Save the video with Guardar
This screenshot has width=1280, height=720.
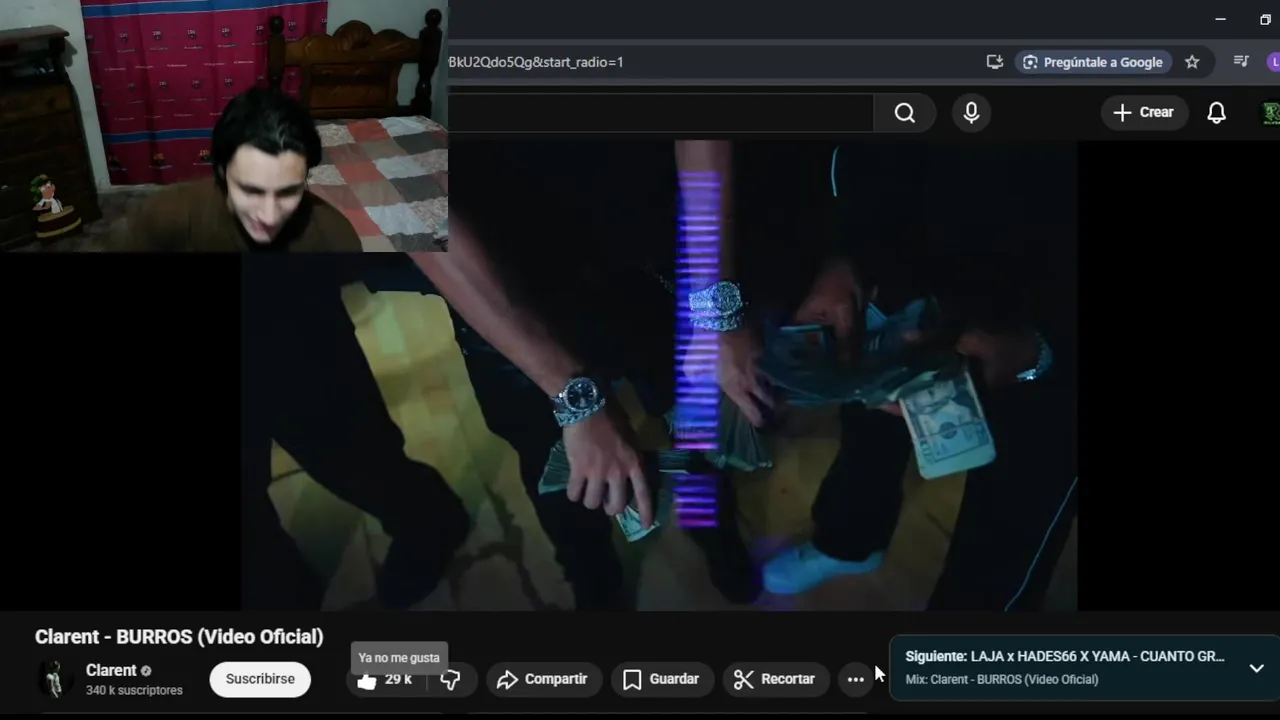(x=661, y=679)
